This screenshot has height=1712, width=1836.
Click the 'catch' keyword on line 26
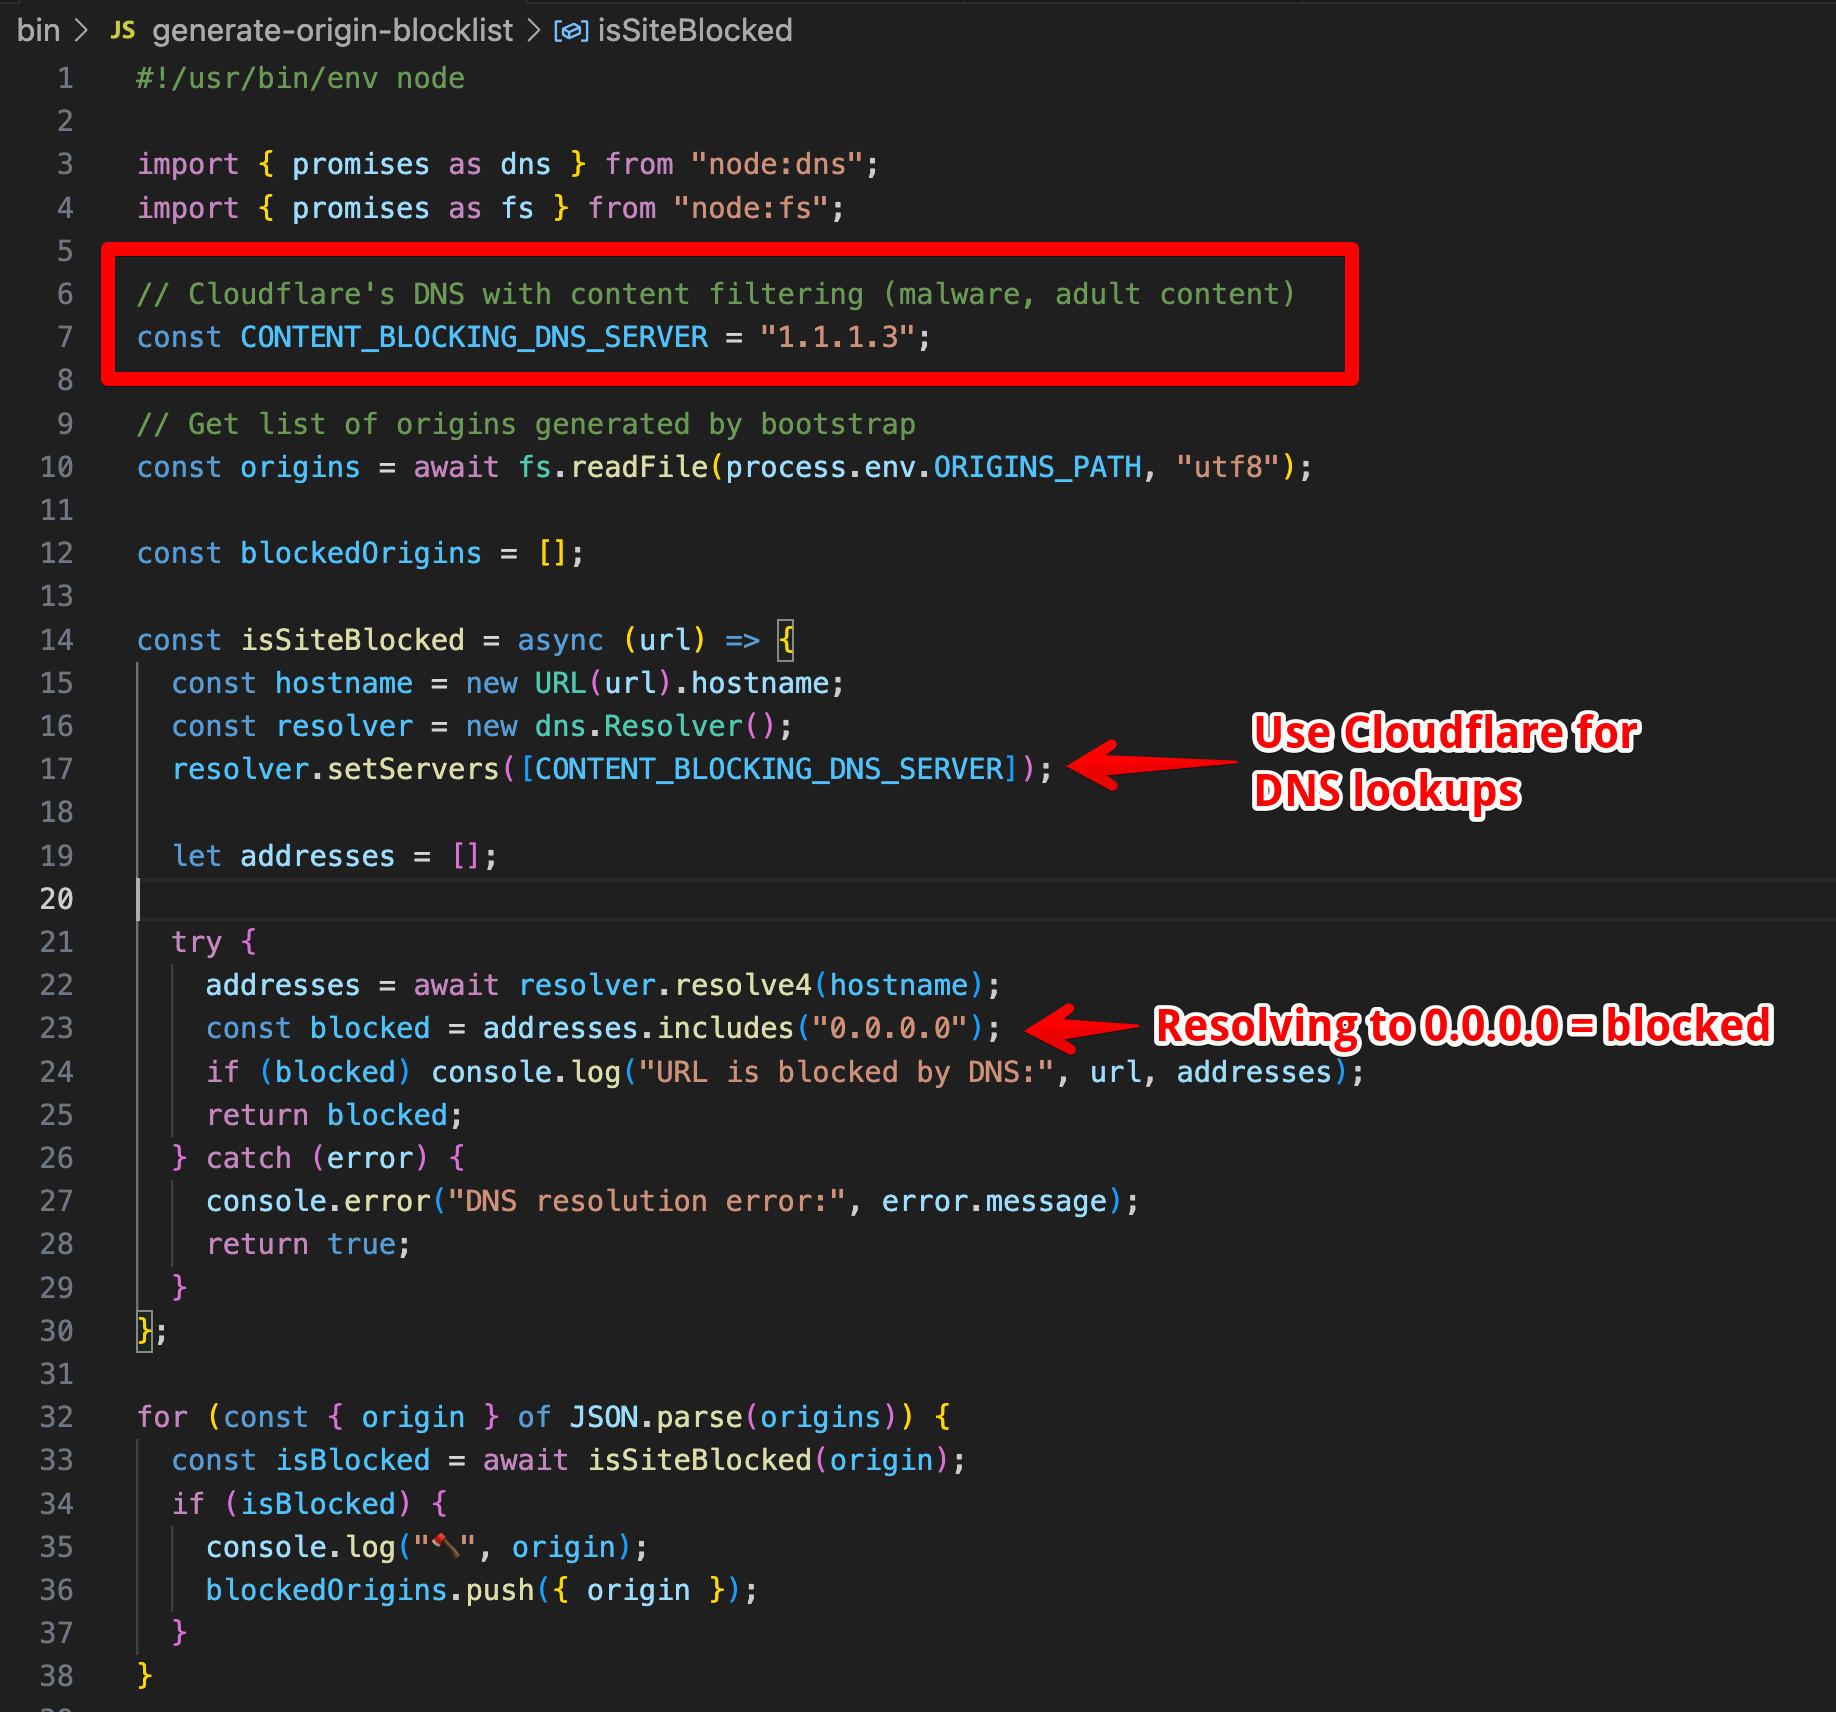click(x=249, y=1158)
